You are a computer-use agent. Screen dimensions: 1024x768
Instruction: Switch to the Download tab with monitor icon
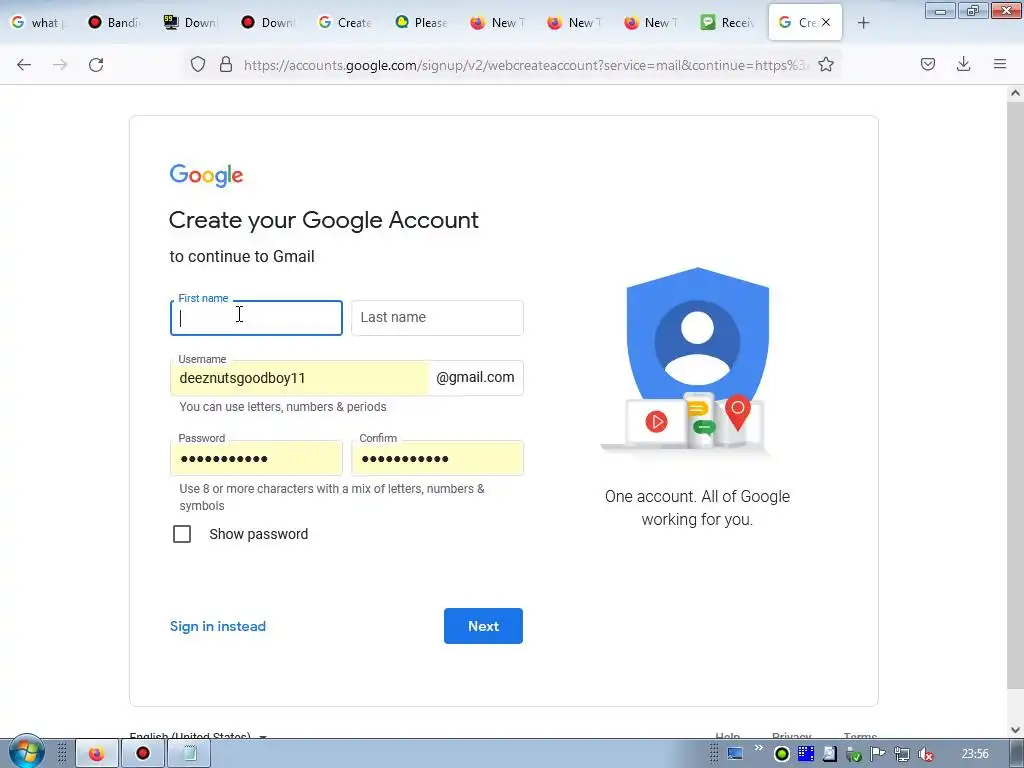191,23
